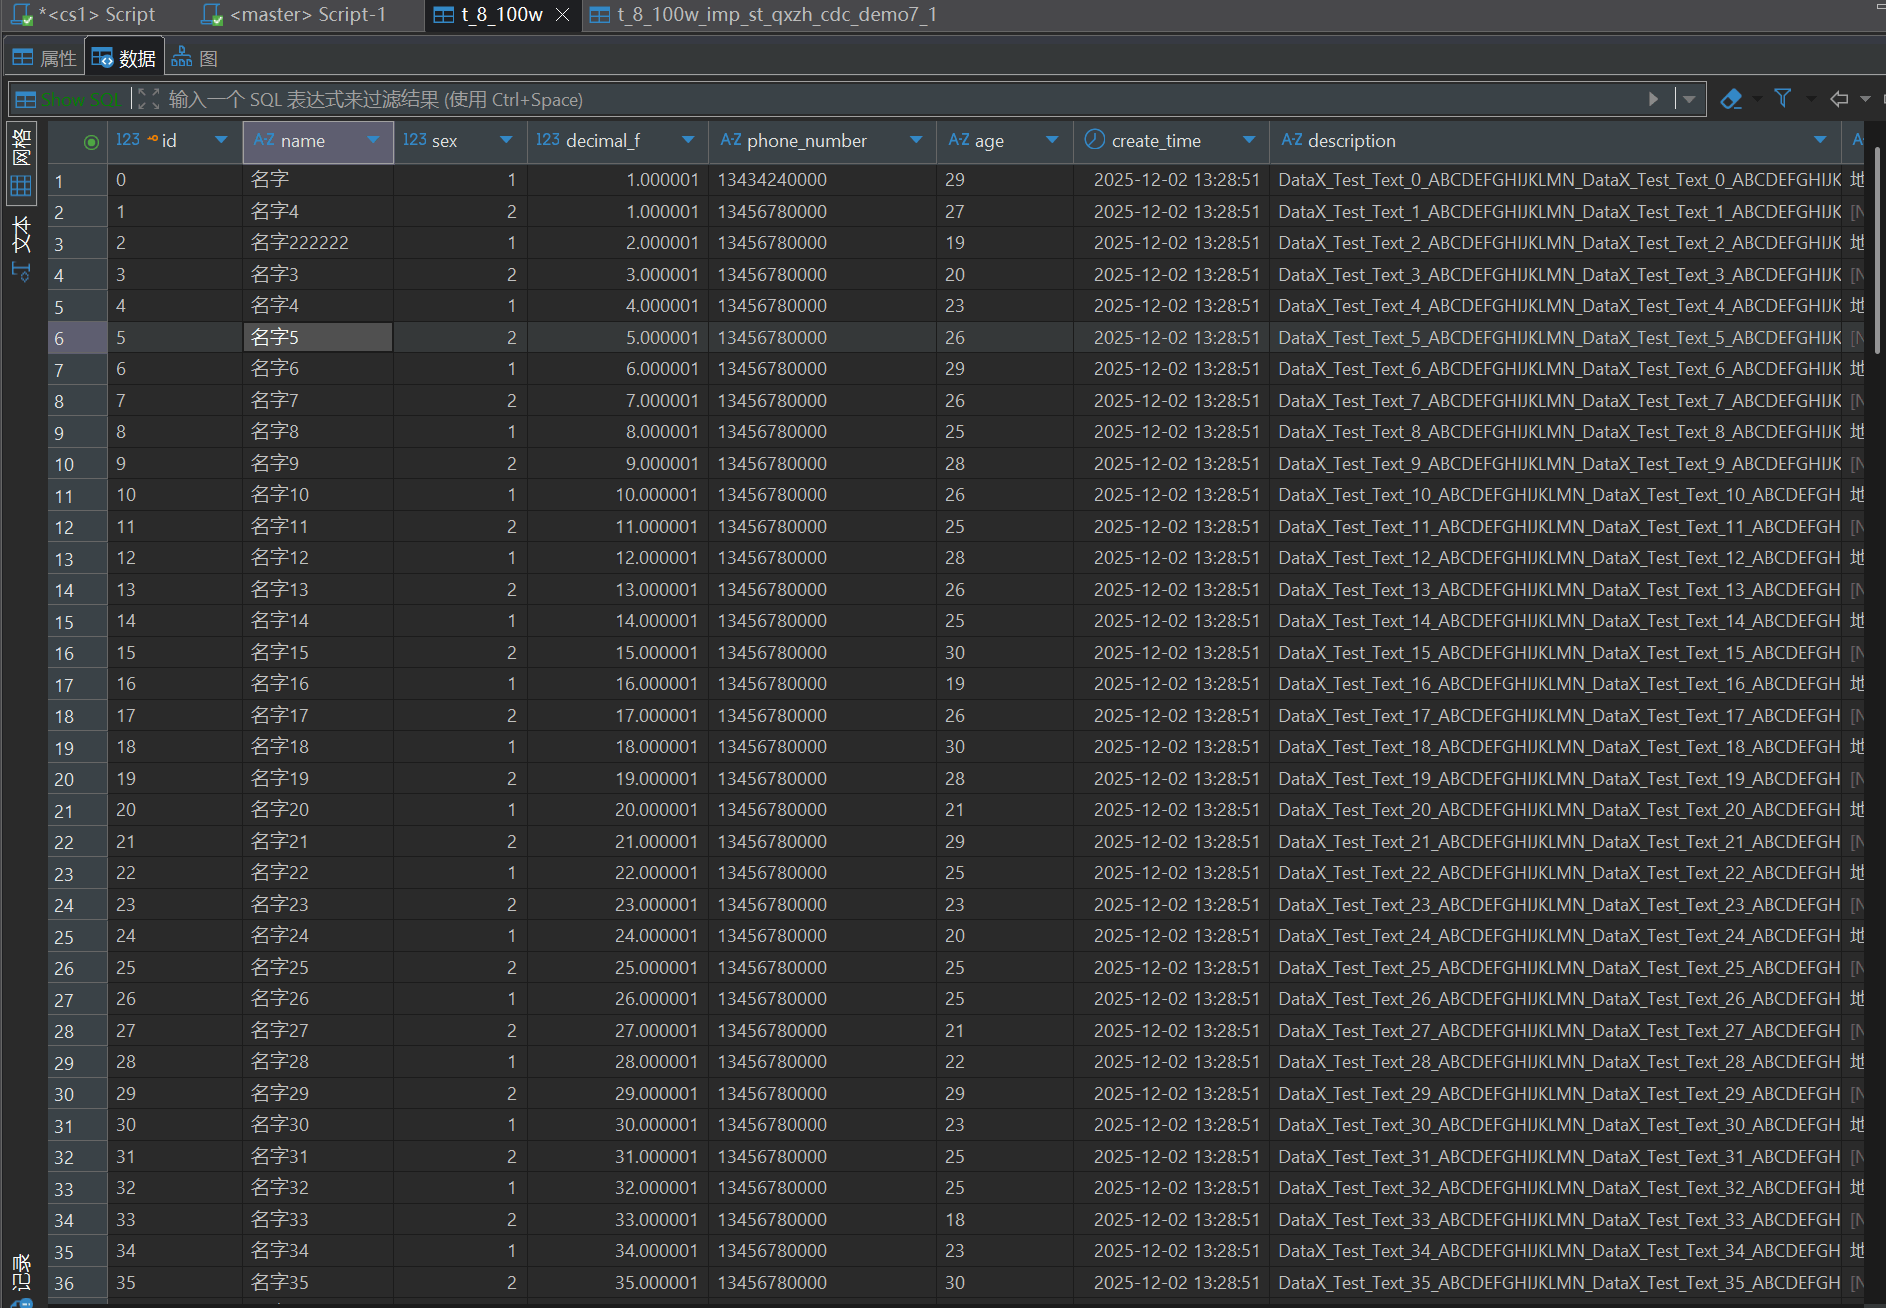Screen dimensions: 1886x1308
Task: Click the cell 名字5
Action: coord(318,338)
